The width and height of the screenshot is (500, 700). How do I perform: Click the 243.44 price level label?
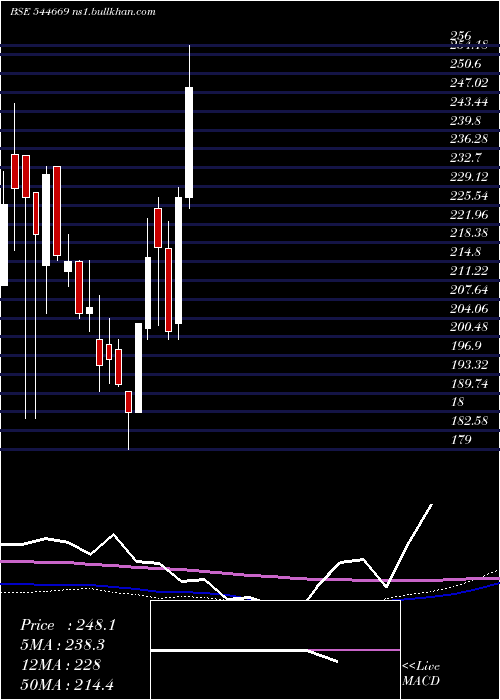tap(469, 102)
